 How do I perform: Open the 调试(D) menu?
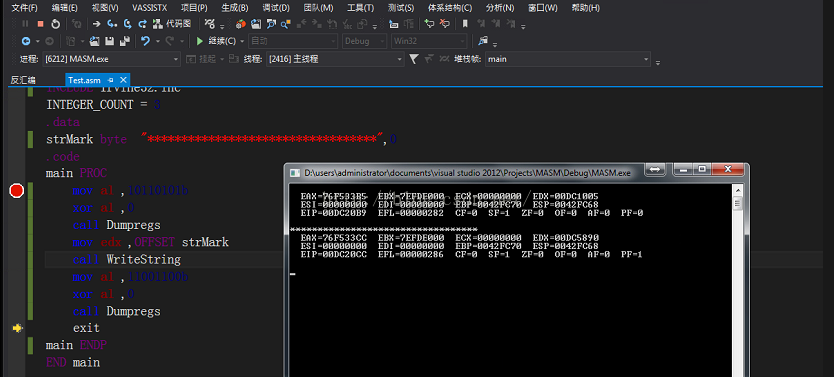(x=276, y=8)
